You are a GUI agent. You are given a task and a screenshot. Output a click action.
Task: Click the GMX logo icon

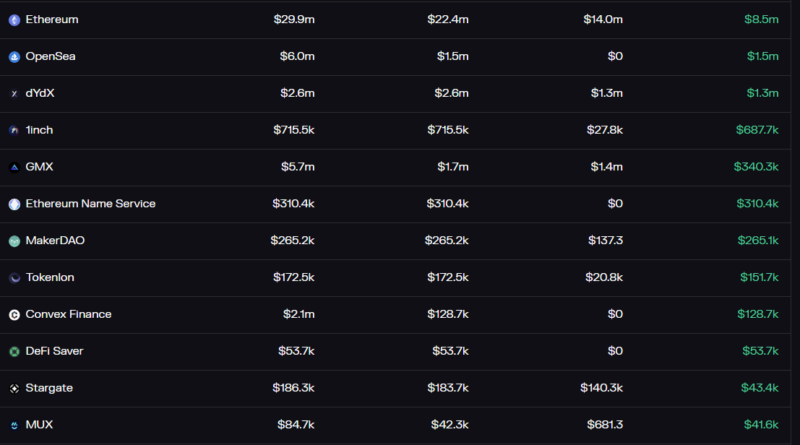(x=14, y=167)
